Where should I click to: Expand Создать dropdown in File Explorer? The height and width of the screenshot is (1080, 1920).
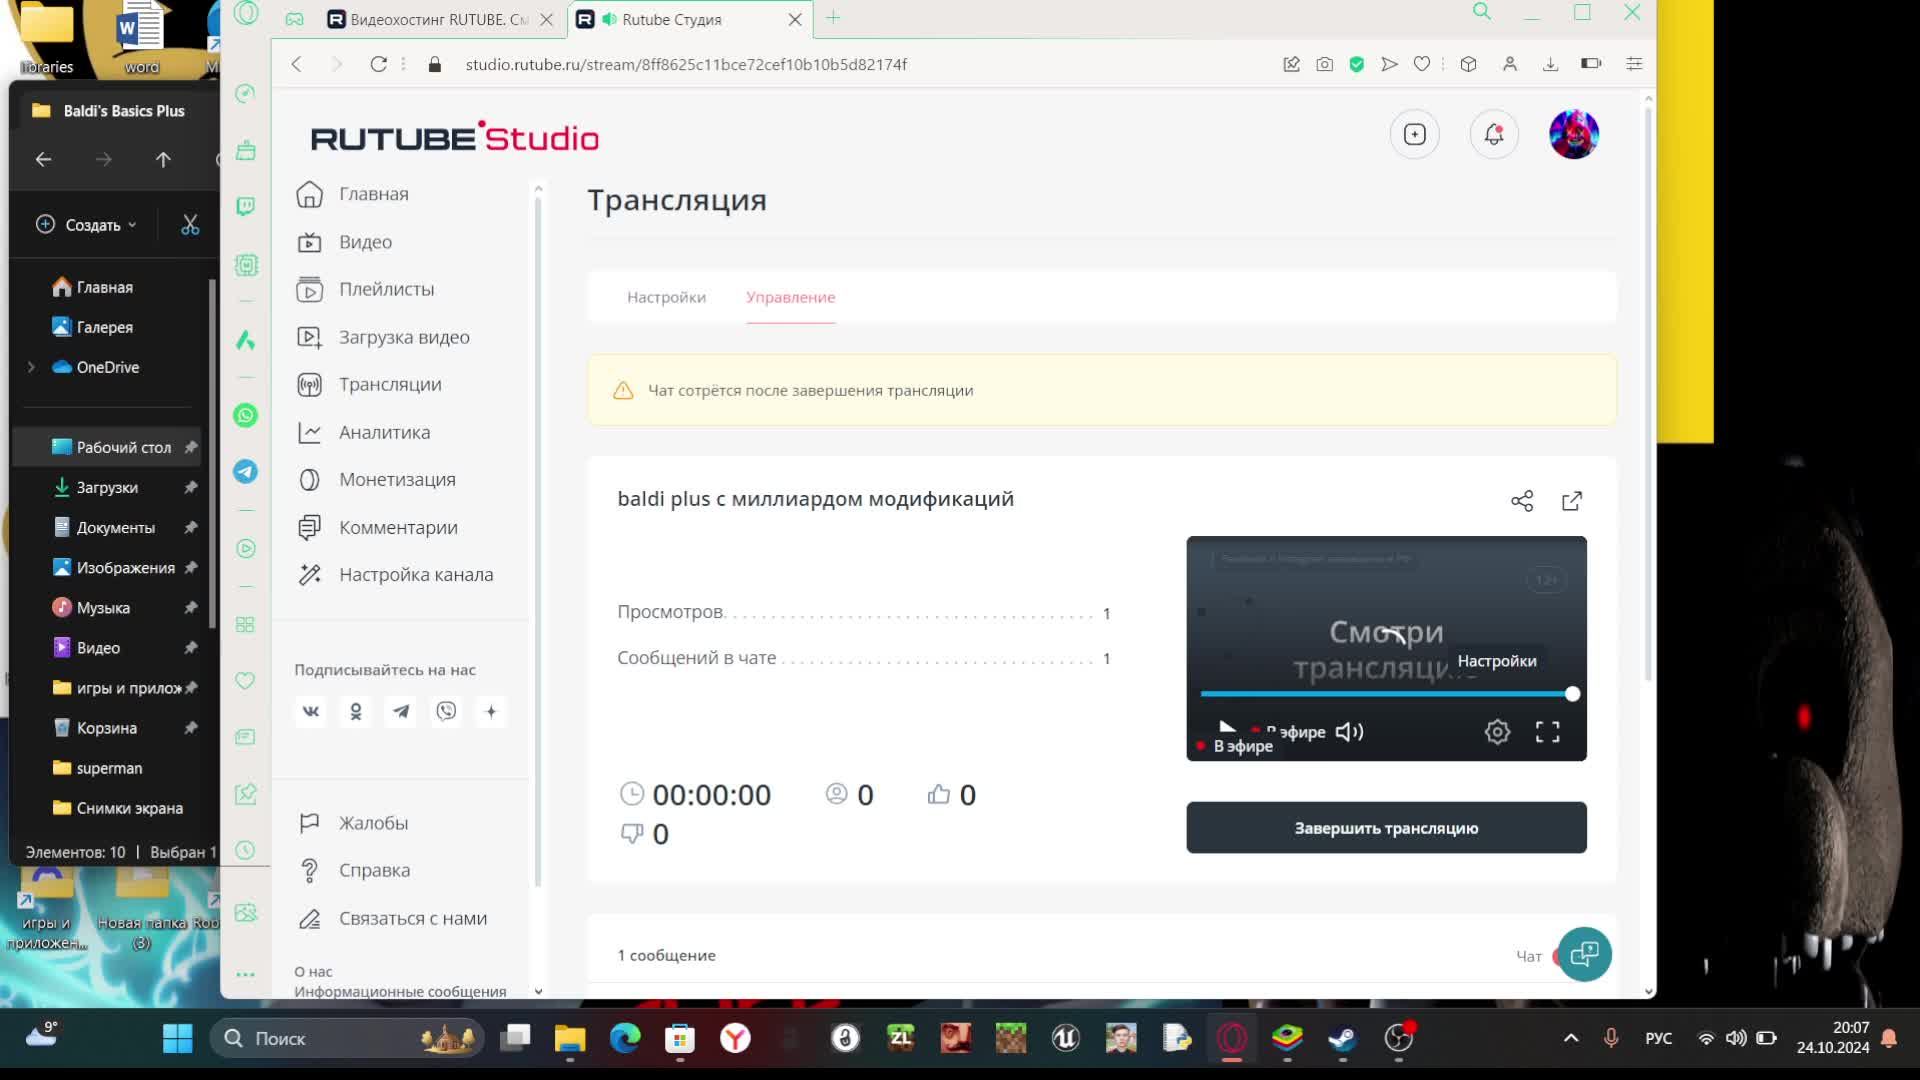(x=86, y=225)
